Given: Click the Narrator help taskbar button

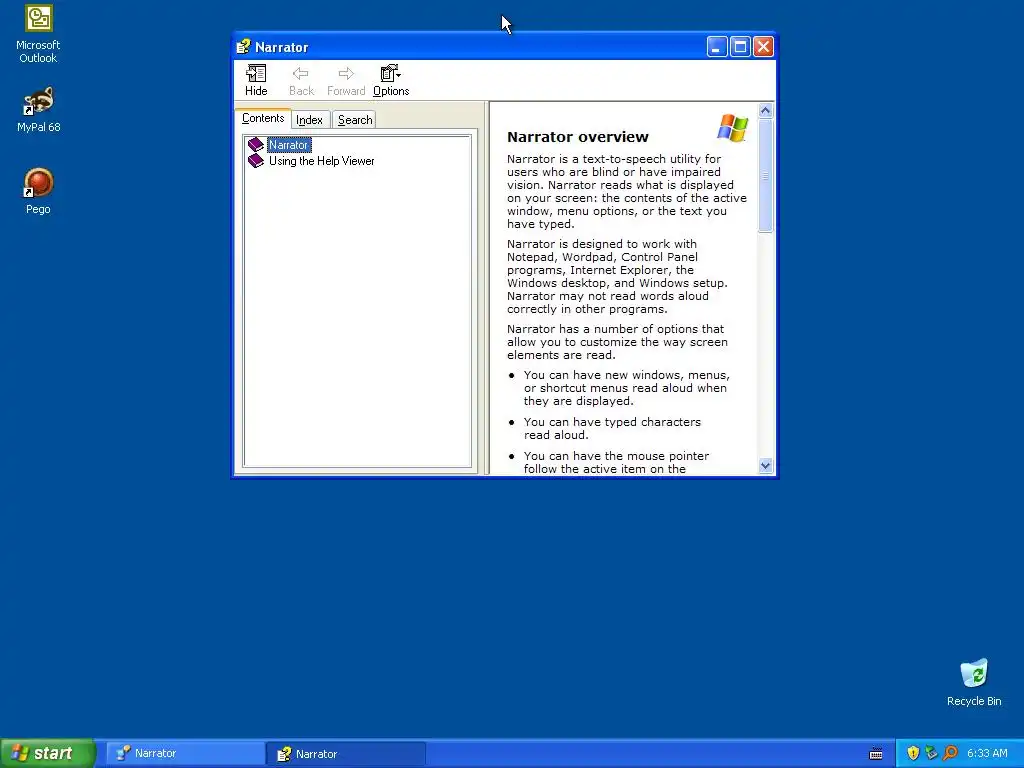Looking at the screenshot, I should pos(346,754).
